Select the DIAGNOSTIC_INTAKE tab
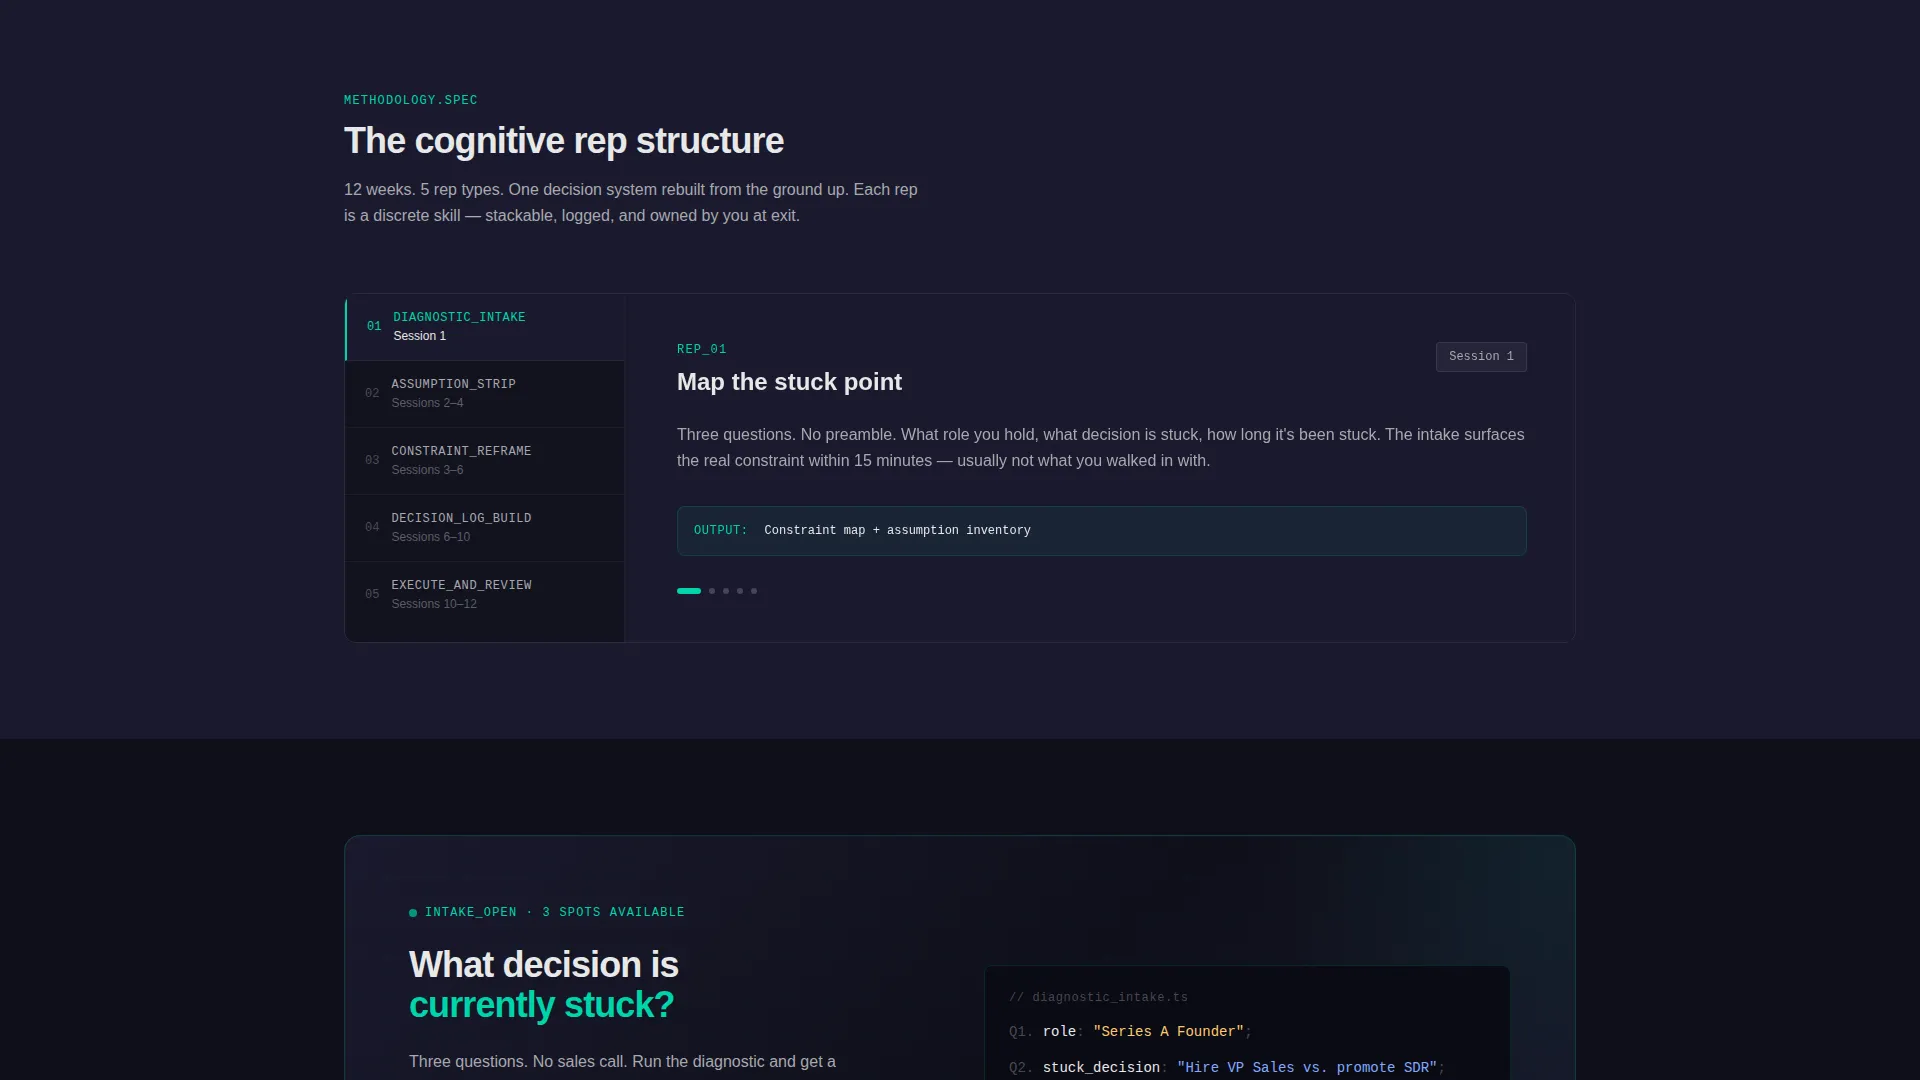The height and width of the screenshot is (1080, 1920). point(485,327)
